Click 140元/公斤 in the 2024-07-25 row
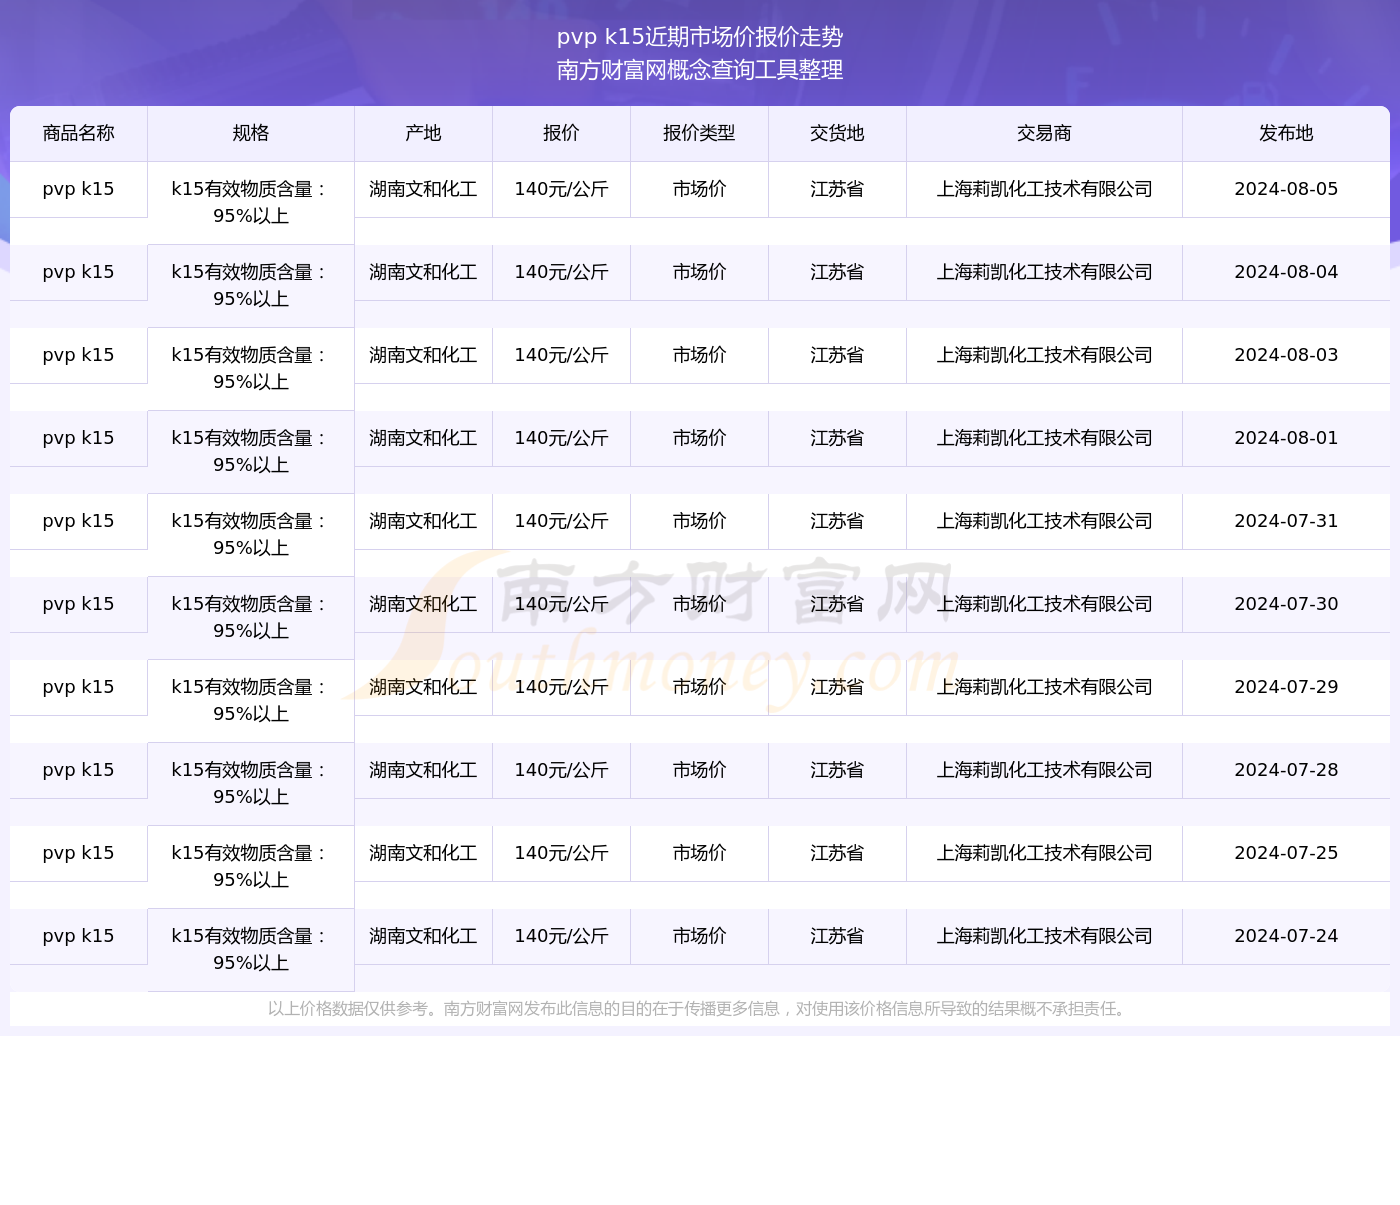1400x1205 pixels. pos(561,853)
